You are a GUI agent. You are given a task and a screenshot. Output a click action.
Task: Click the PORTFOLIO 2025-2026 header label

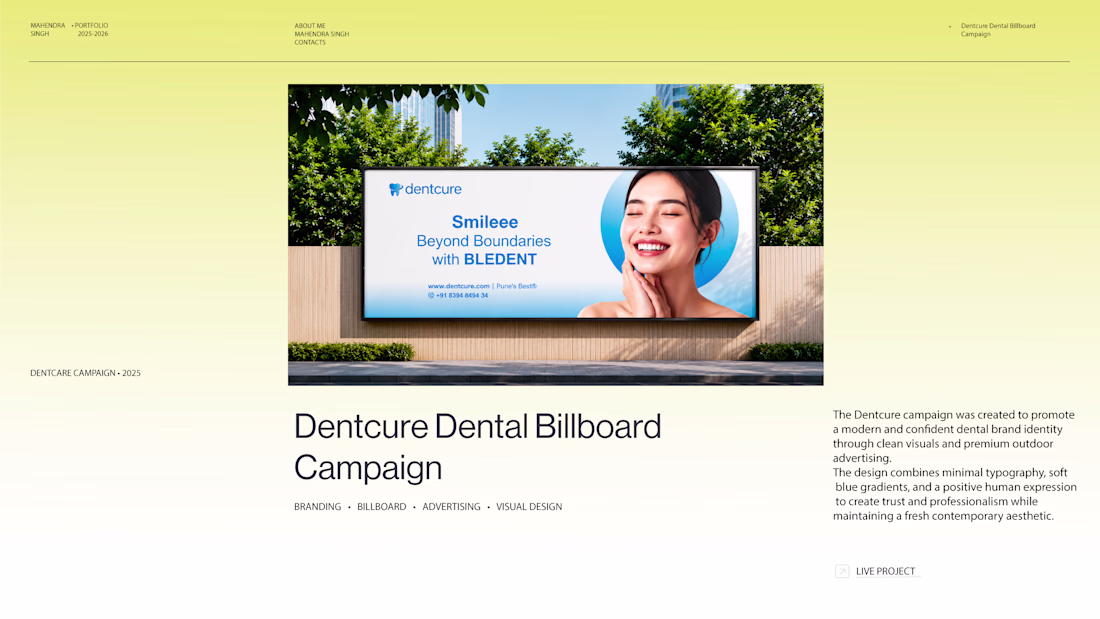point(92,29)
